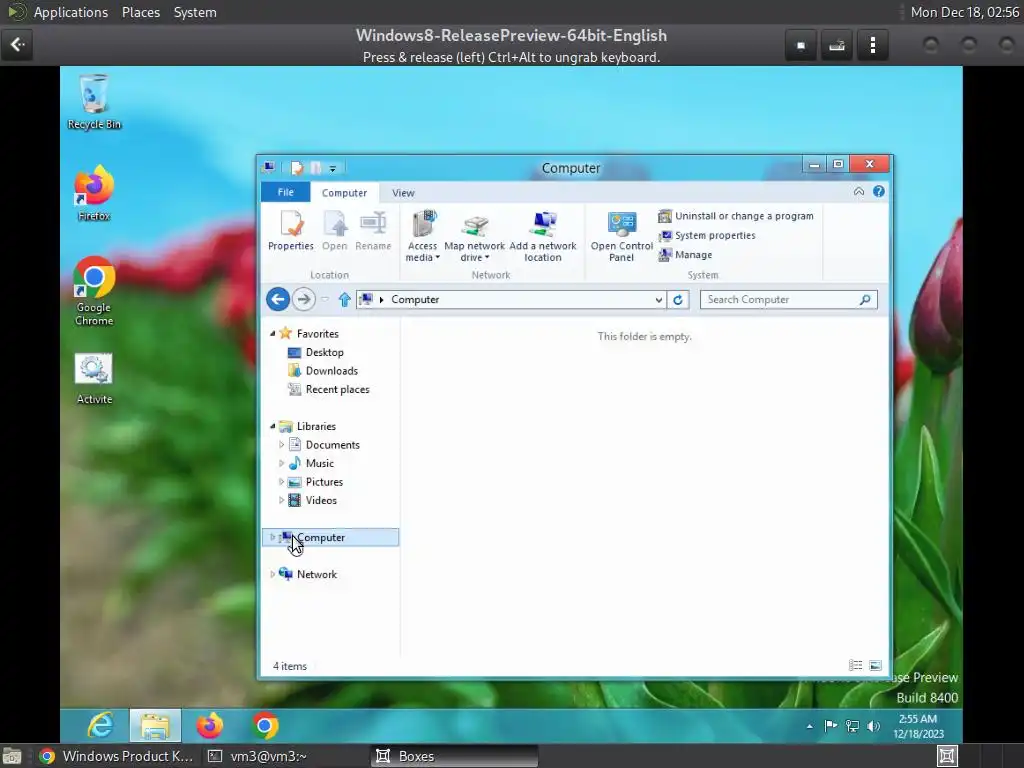Select Google Chrome desktop shortcut

[x=94, y=291]
